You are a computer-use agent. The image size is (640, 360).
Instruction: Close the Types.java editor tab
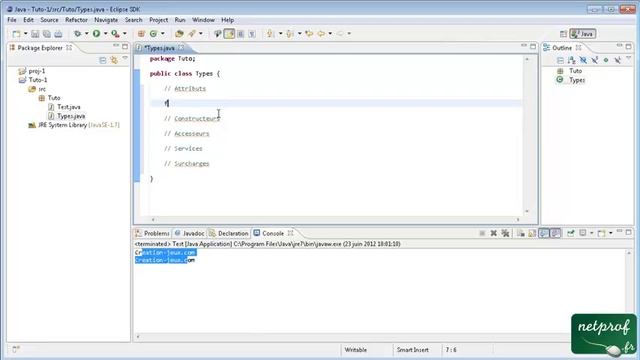181,48
